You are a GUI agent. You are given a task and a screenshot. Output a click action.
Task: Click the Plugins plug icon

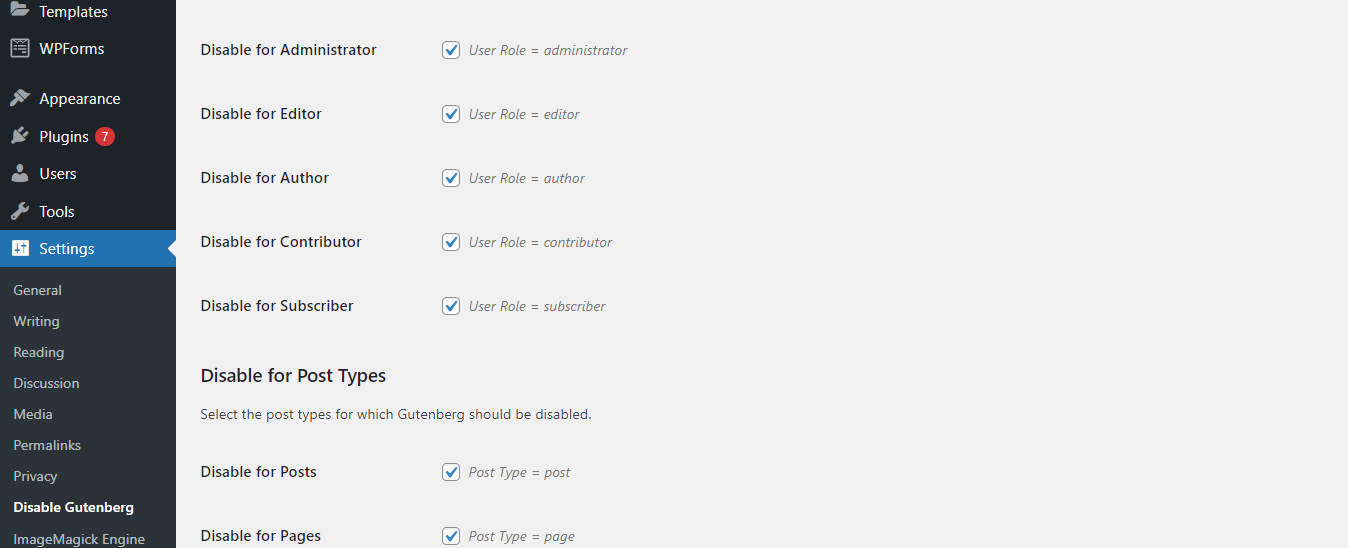20,136
